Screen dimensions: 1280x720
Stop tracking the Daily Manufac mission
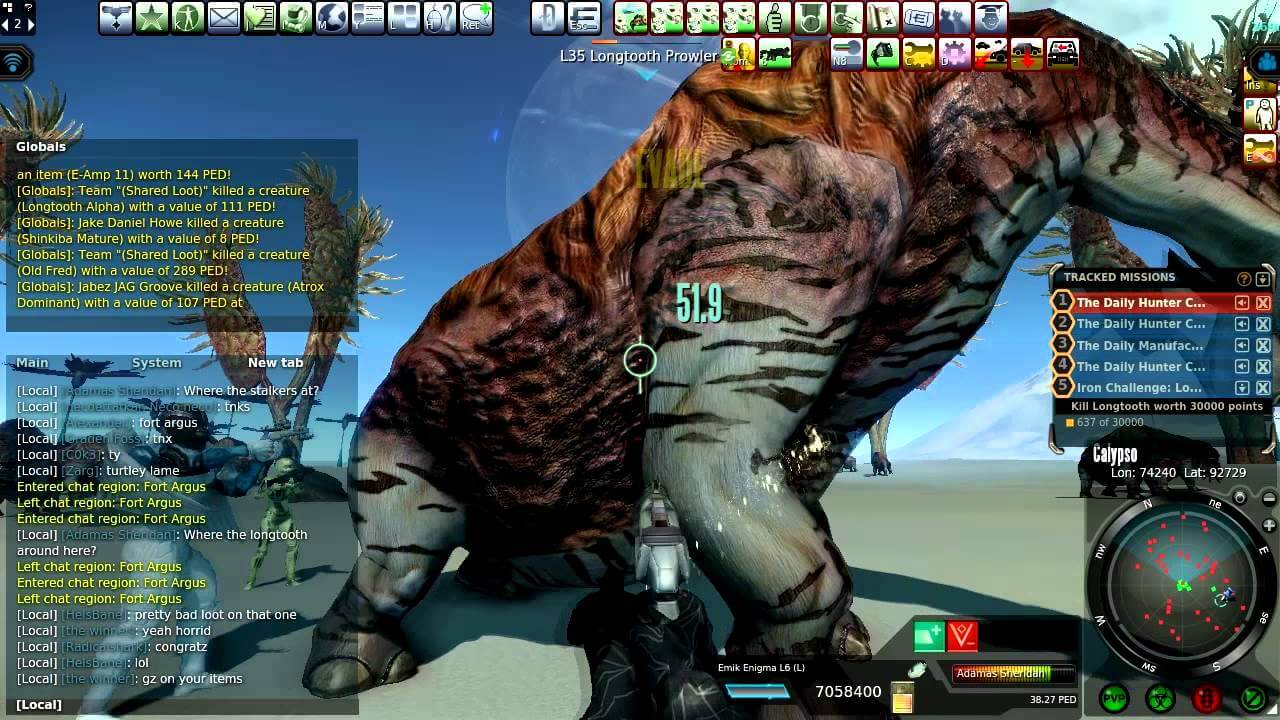click(1263, 345)
